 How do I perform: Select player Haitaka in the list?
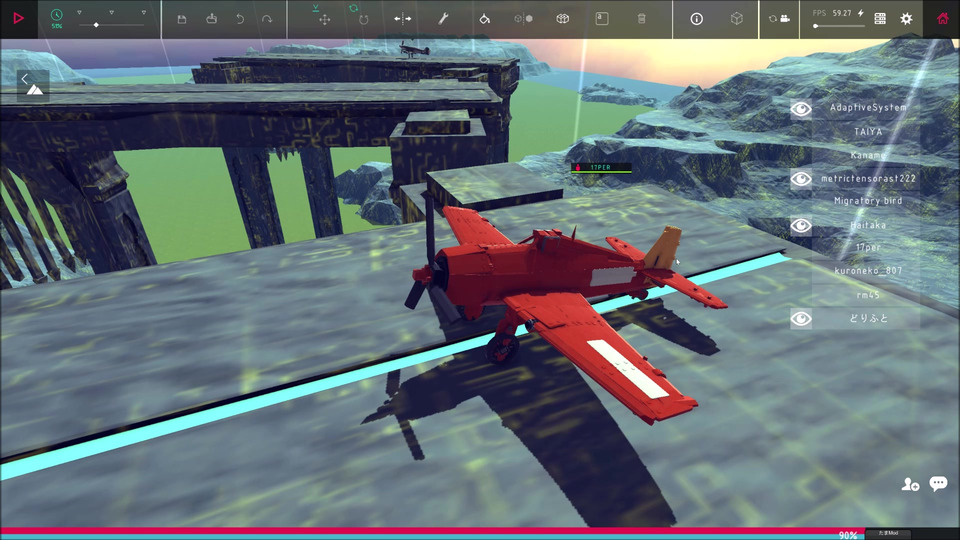(868, 225)
